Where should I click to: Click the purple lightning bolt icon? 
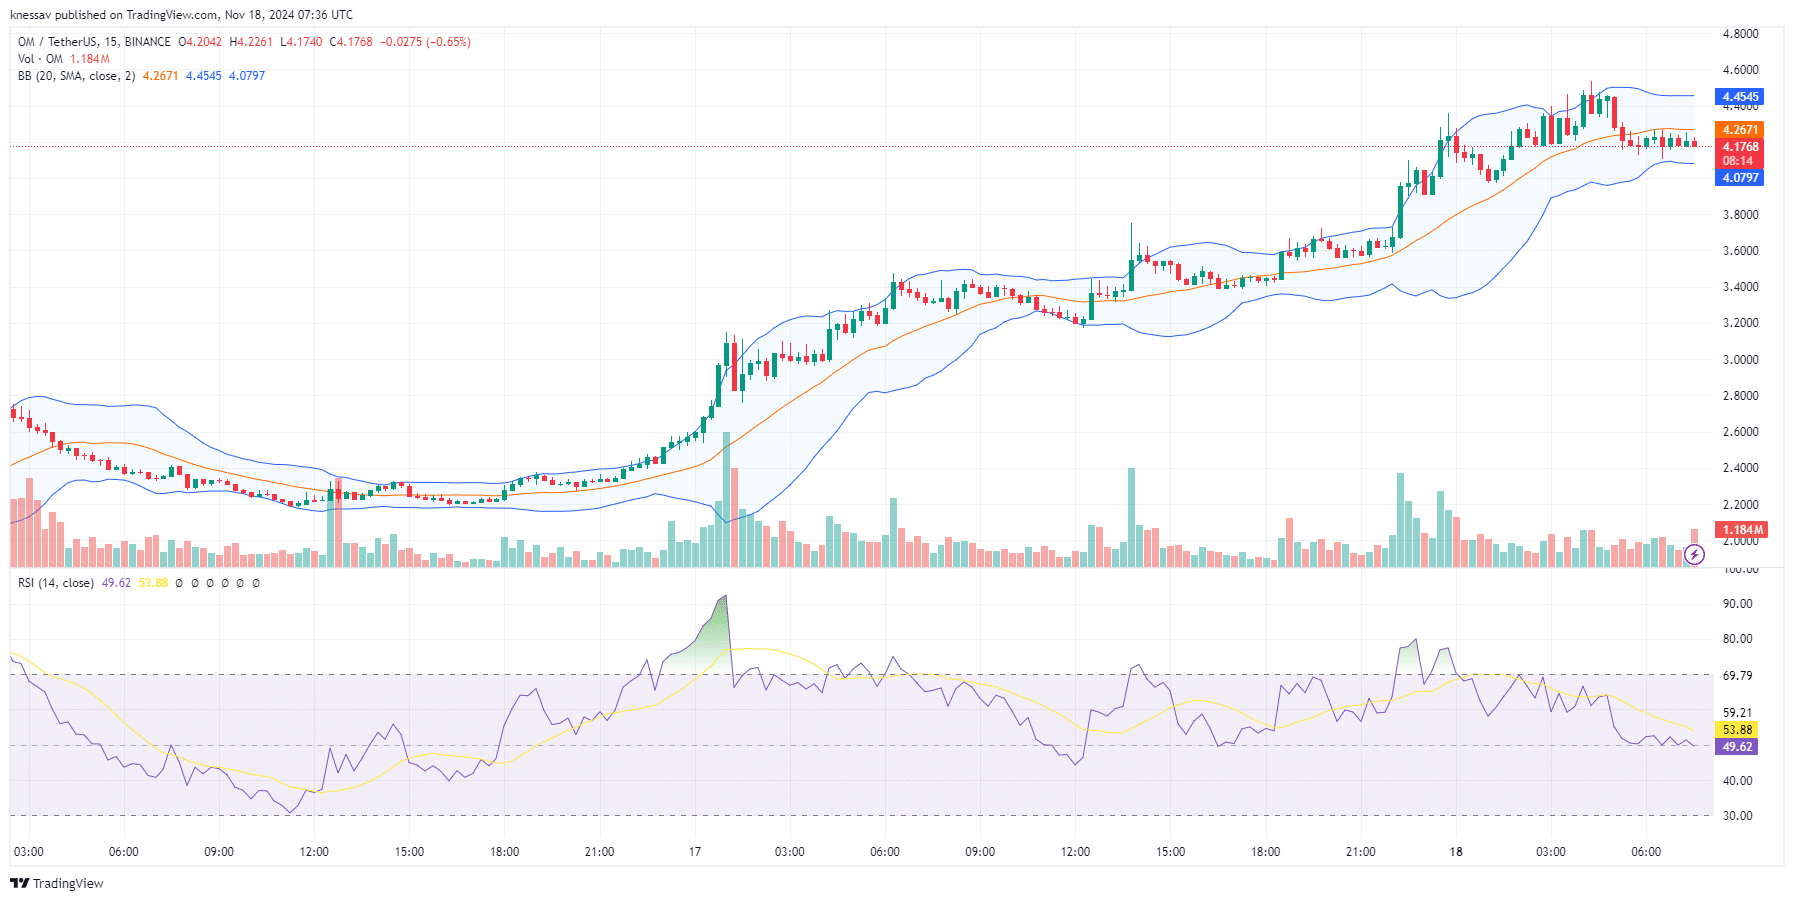point(1694,554)
